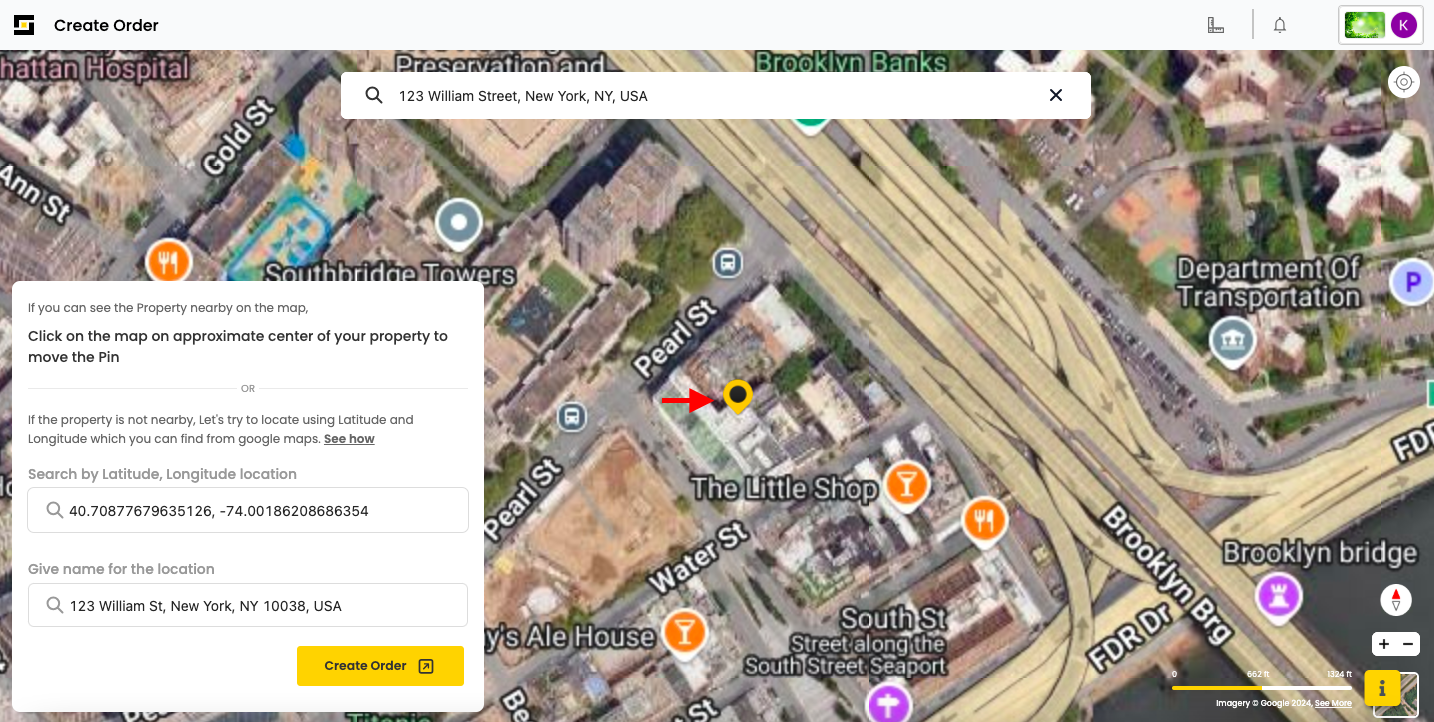Click the search icon in the location name field
This screenshot has height=722, width=1434.
55,606
